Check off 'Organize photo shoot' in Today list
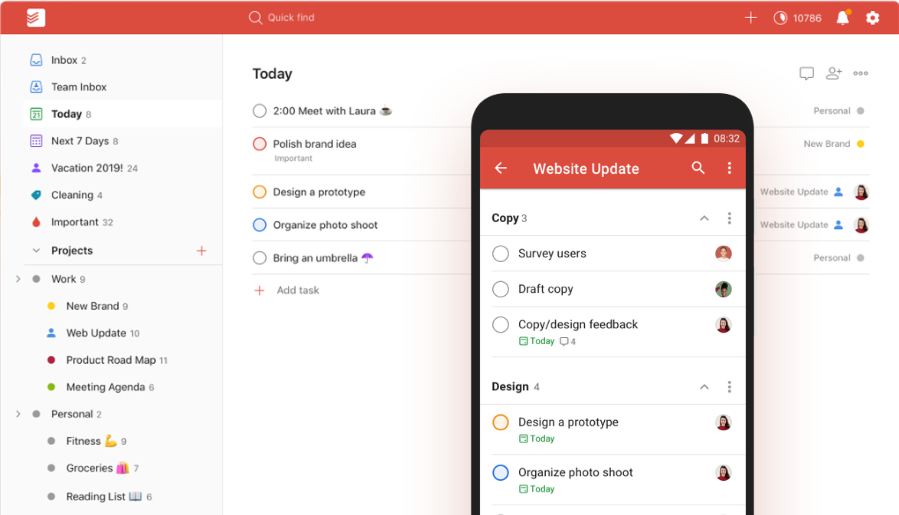Viewport: 899px width, 515px height. (x=260, y=225)
